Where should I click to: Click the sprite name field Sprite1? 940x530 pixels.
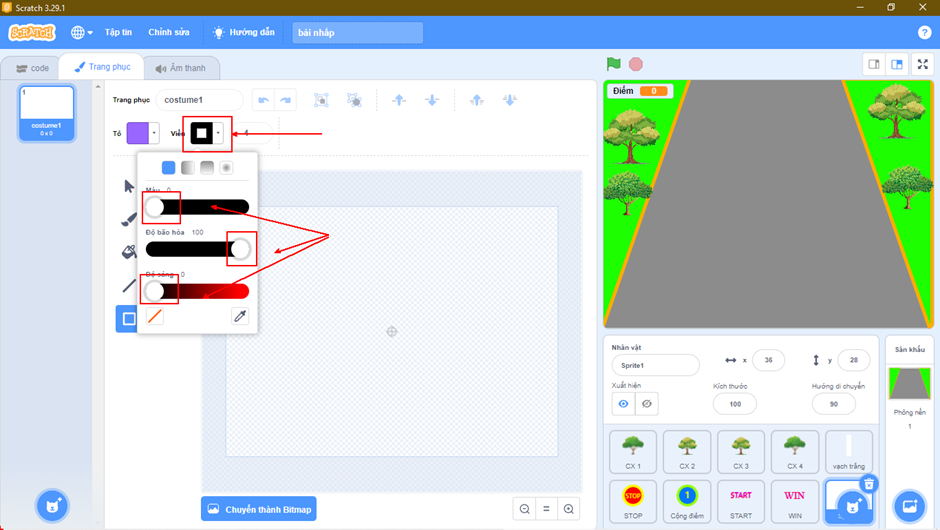tap(655, 365)
